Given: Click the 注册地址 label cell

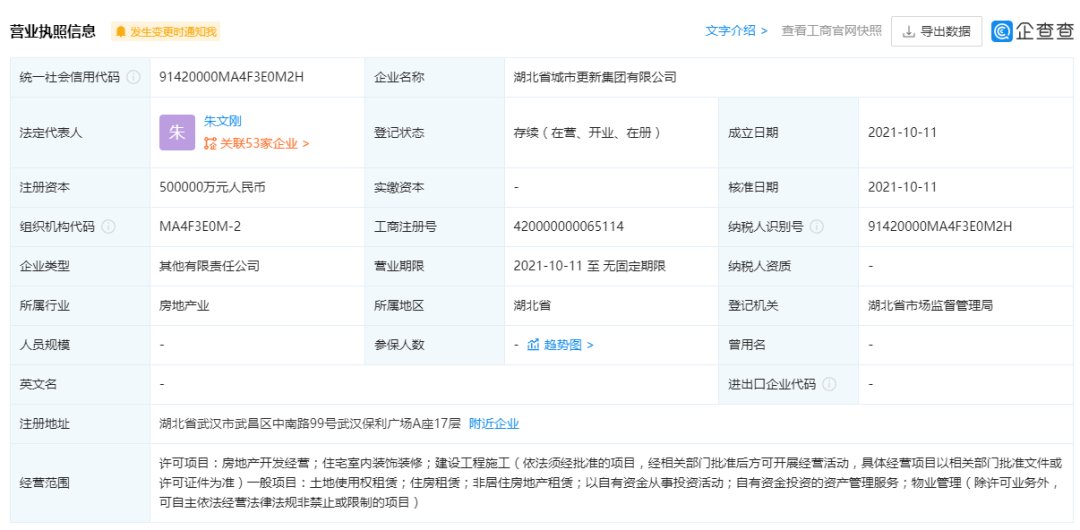Looking at the screenshot, I should (x=80, y=424).
